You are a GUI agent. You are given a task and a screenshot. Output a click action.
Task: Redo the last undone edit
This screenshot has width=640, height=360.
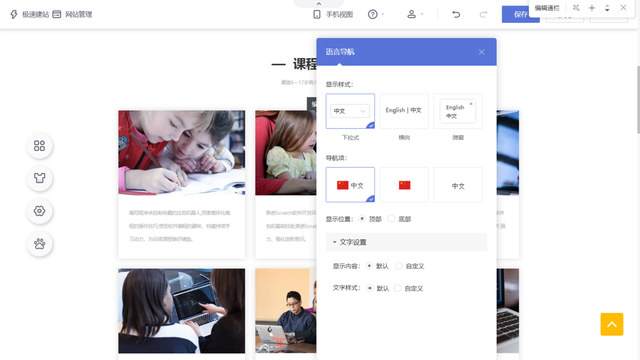pos(483,14)
